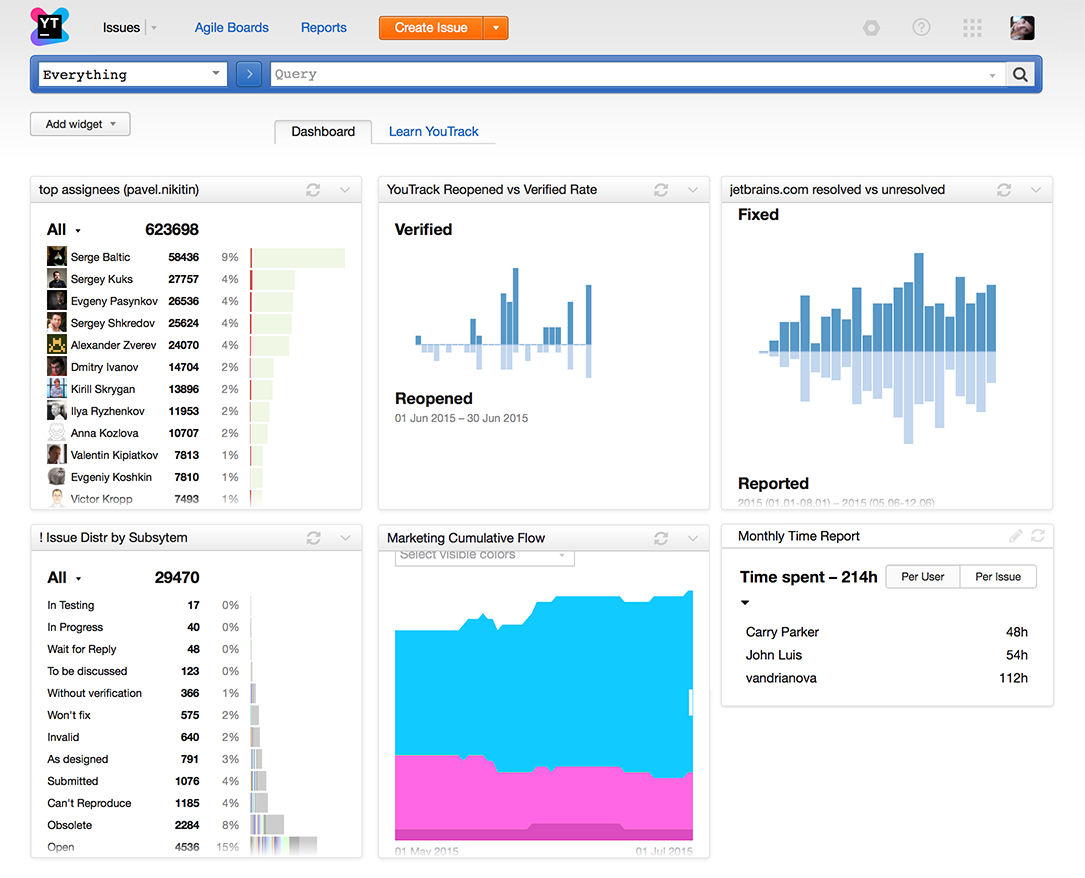Switch time report to Per User
Viewport: 1085px width, 878px height.
(x=922, y=576)
